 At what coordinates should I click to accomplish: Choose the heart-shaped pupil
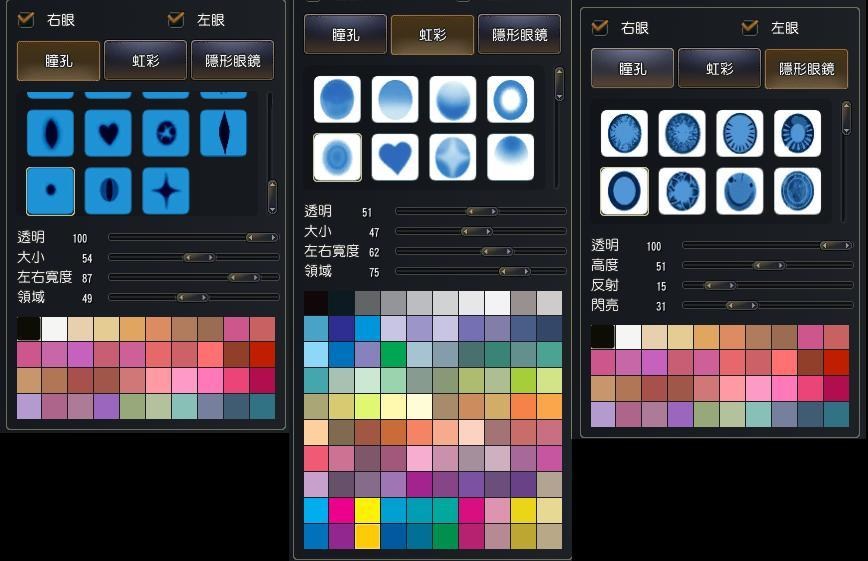[x=108, y=133]
